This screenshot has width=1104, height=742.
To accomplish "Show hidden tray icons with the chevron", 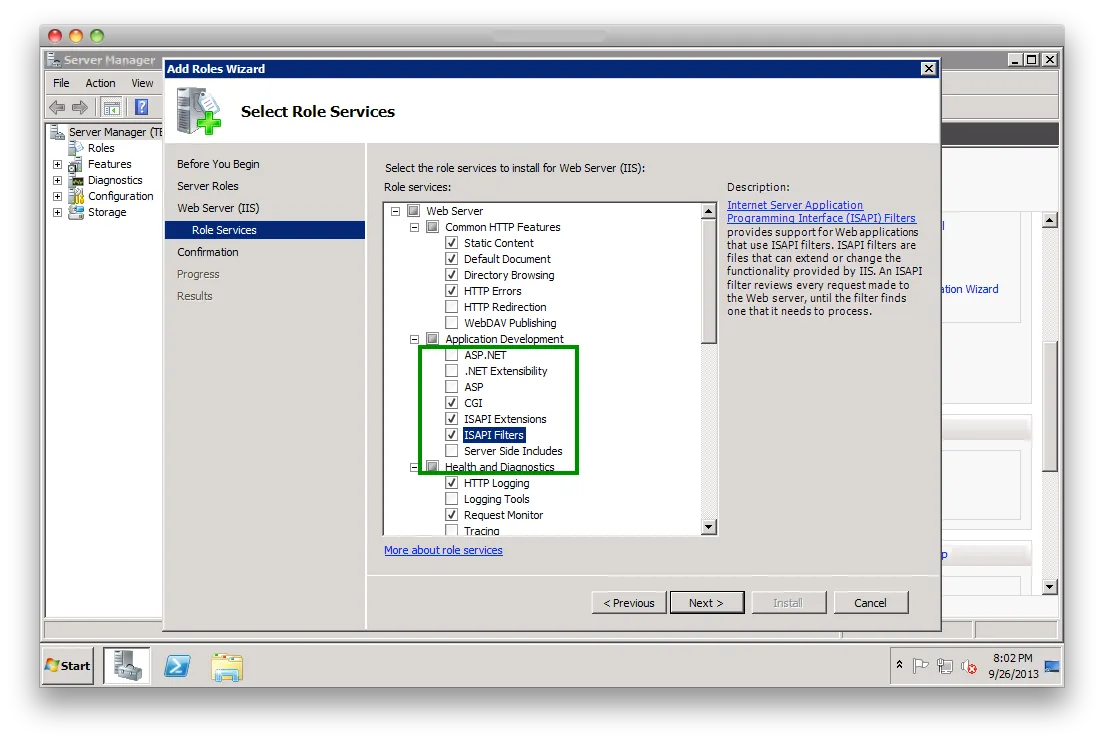I will (x=899, y=665).
